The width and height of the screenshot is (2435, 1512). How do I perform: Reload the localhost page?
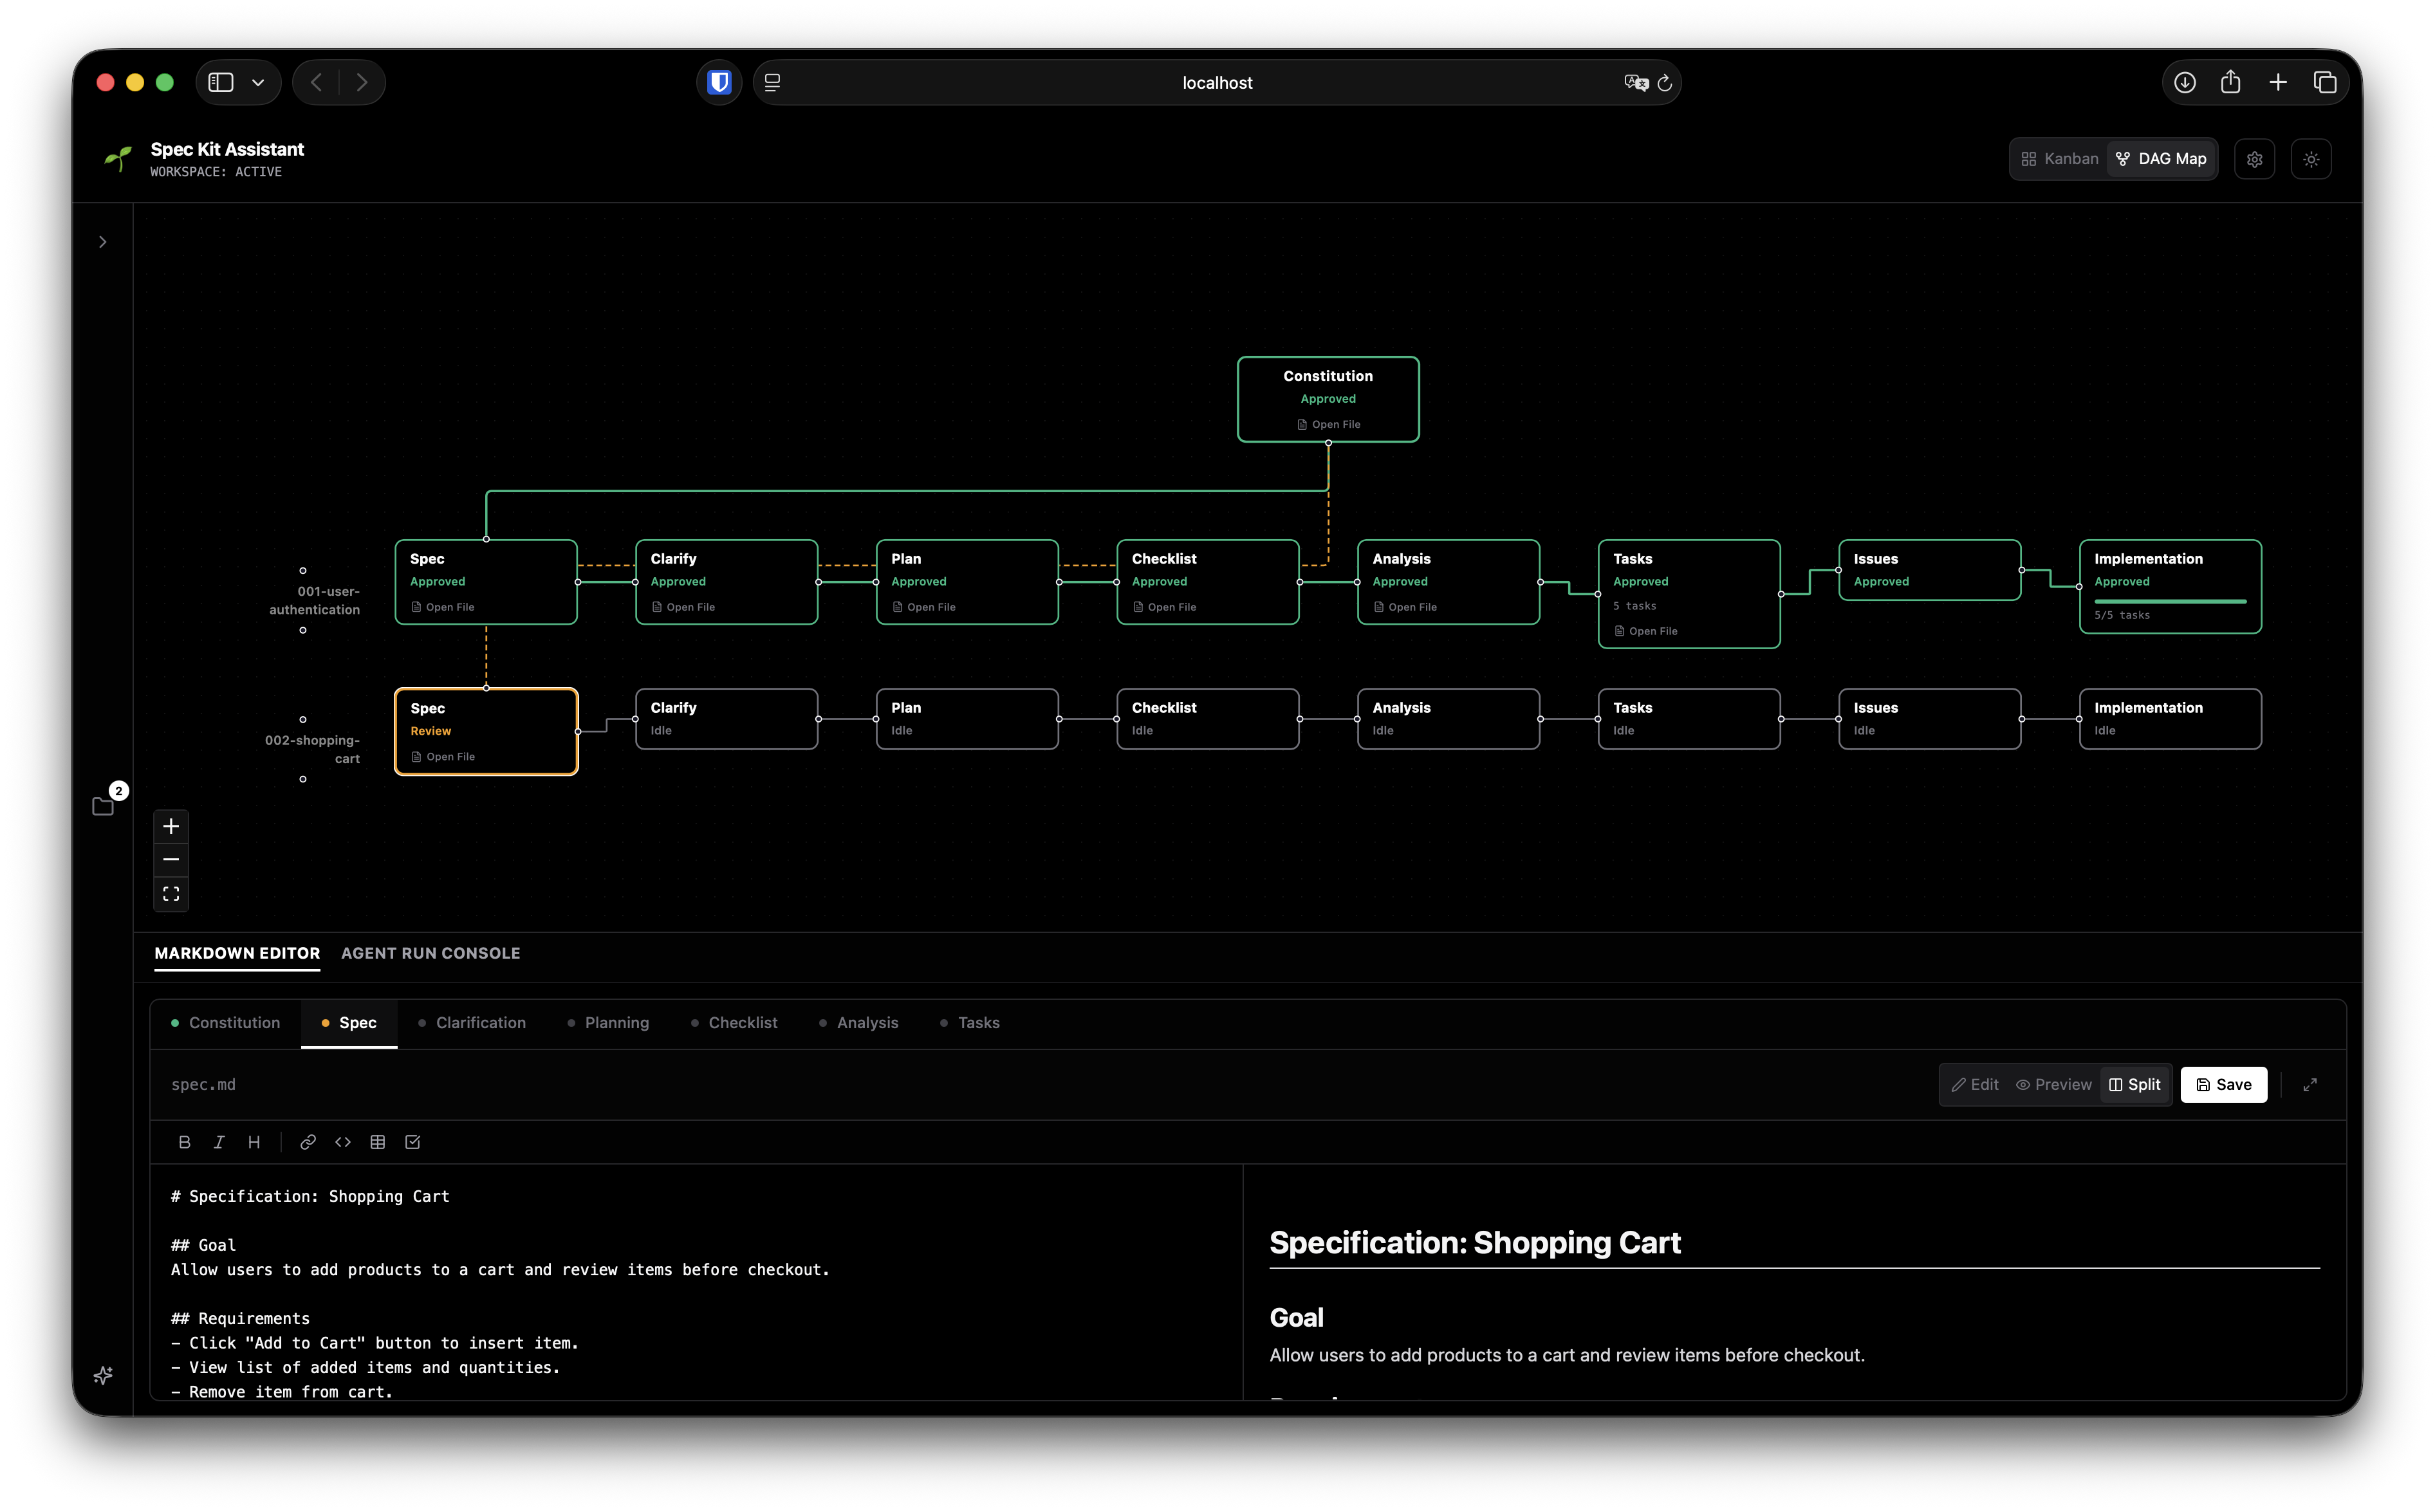tap(1665, 83)
